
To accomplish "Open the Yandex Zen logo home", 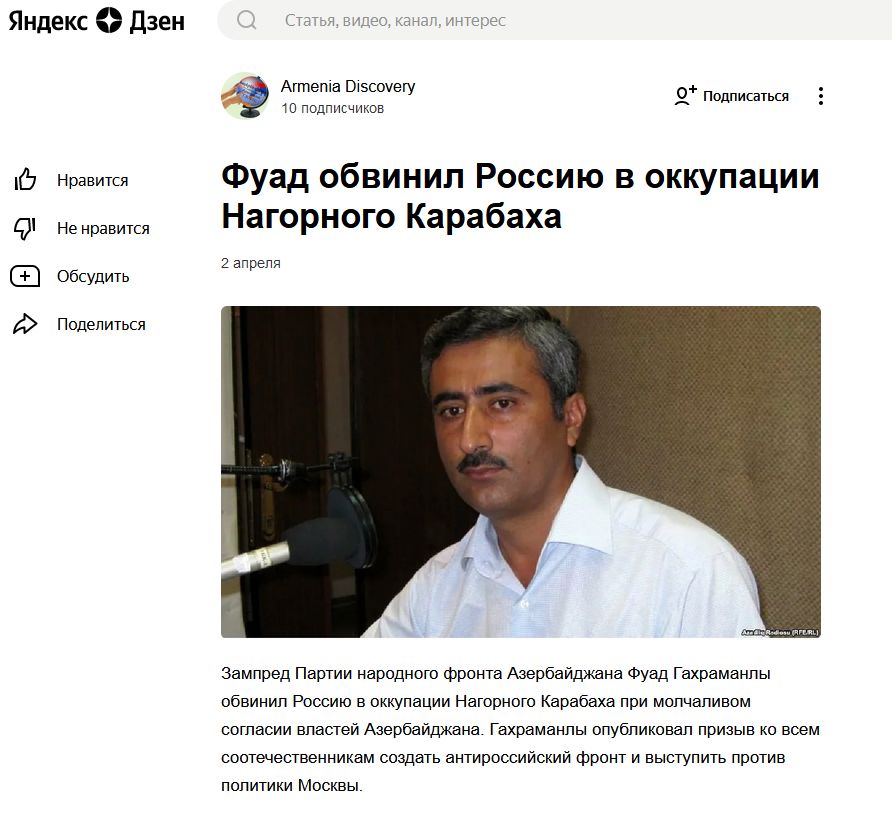I will click(97, 21).
